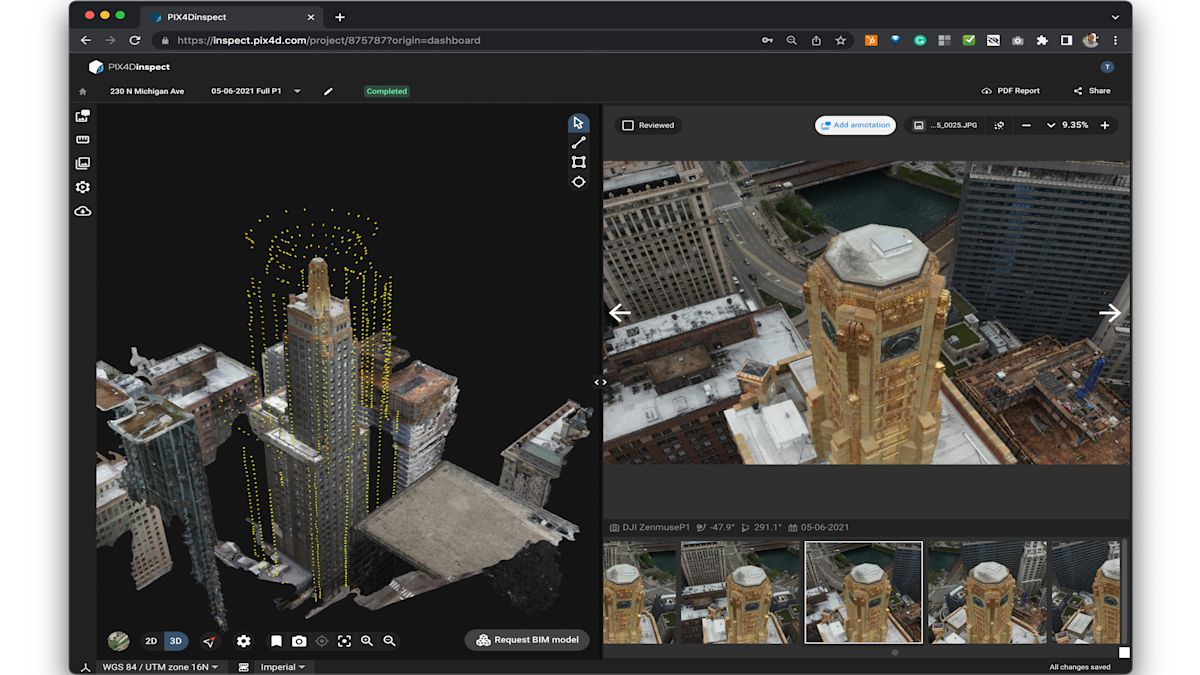This screenshot has height=675, width=1200.
Task: Select the annotations panel icon in left sidebar
Action: (82, 115)
